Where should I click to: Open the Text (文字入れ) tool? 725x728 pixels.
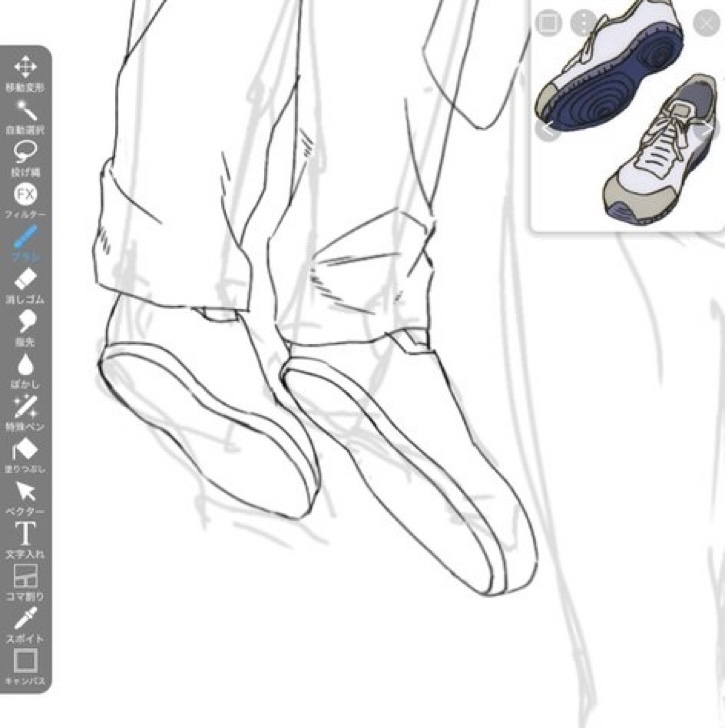click(x=25, y=534)
